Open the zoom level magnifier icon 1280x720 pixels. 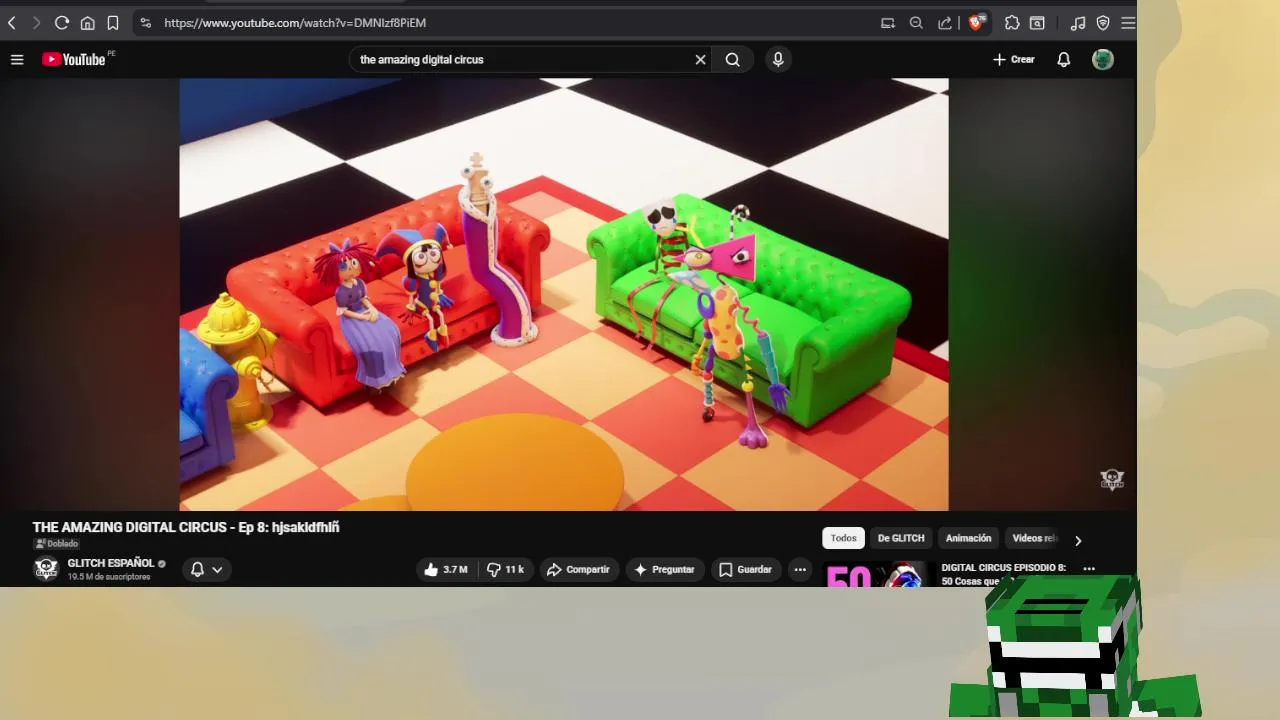916,22
